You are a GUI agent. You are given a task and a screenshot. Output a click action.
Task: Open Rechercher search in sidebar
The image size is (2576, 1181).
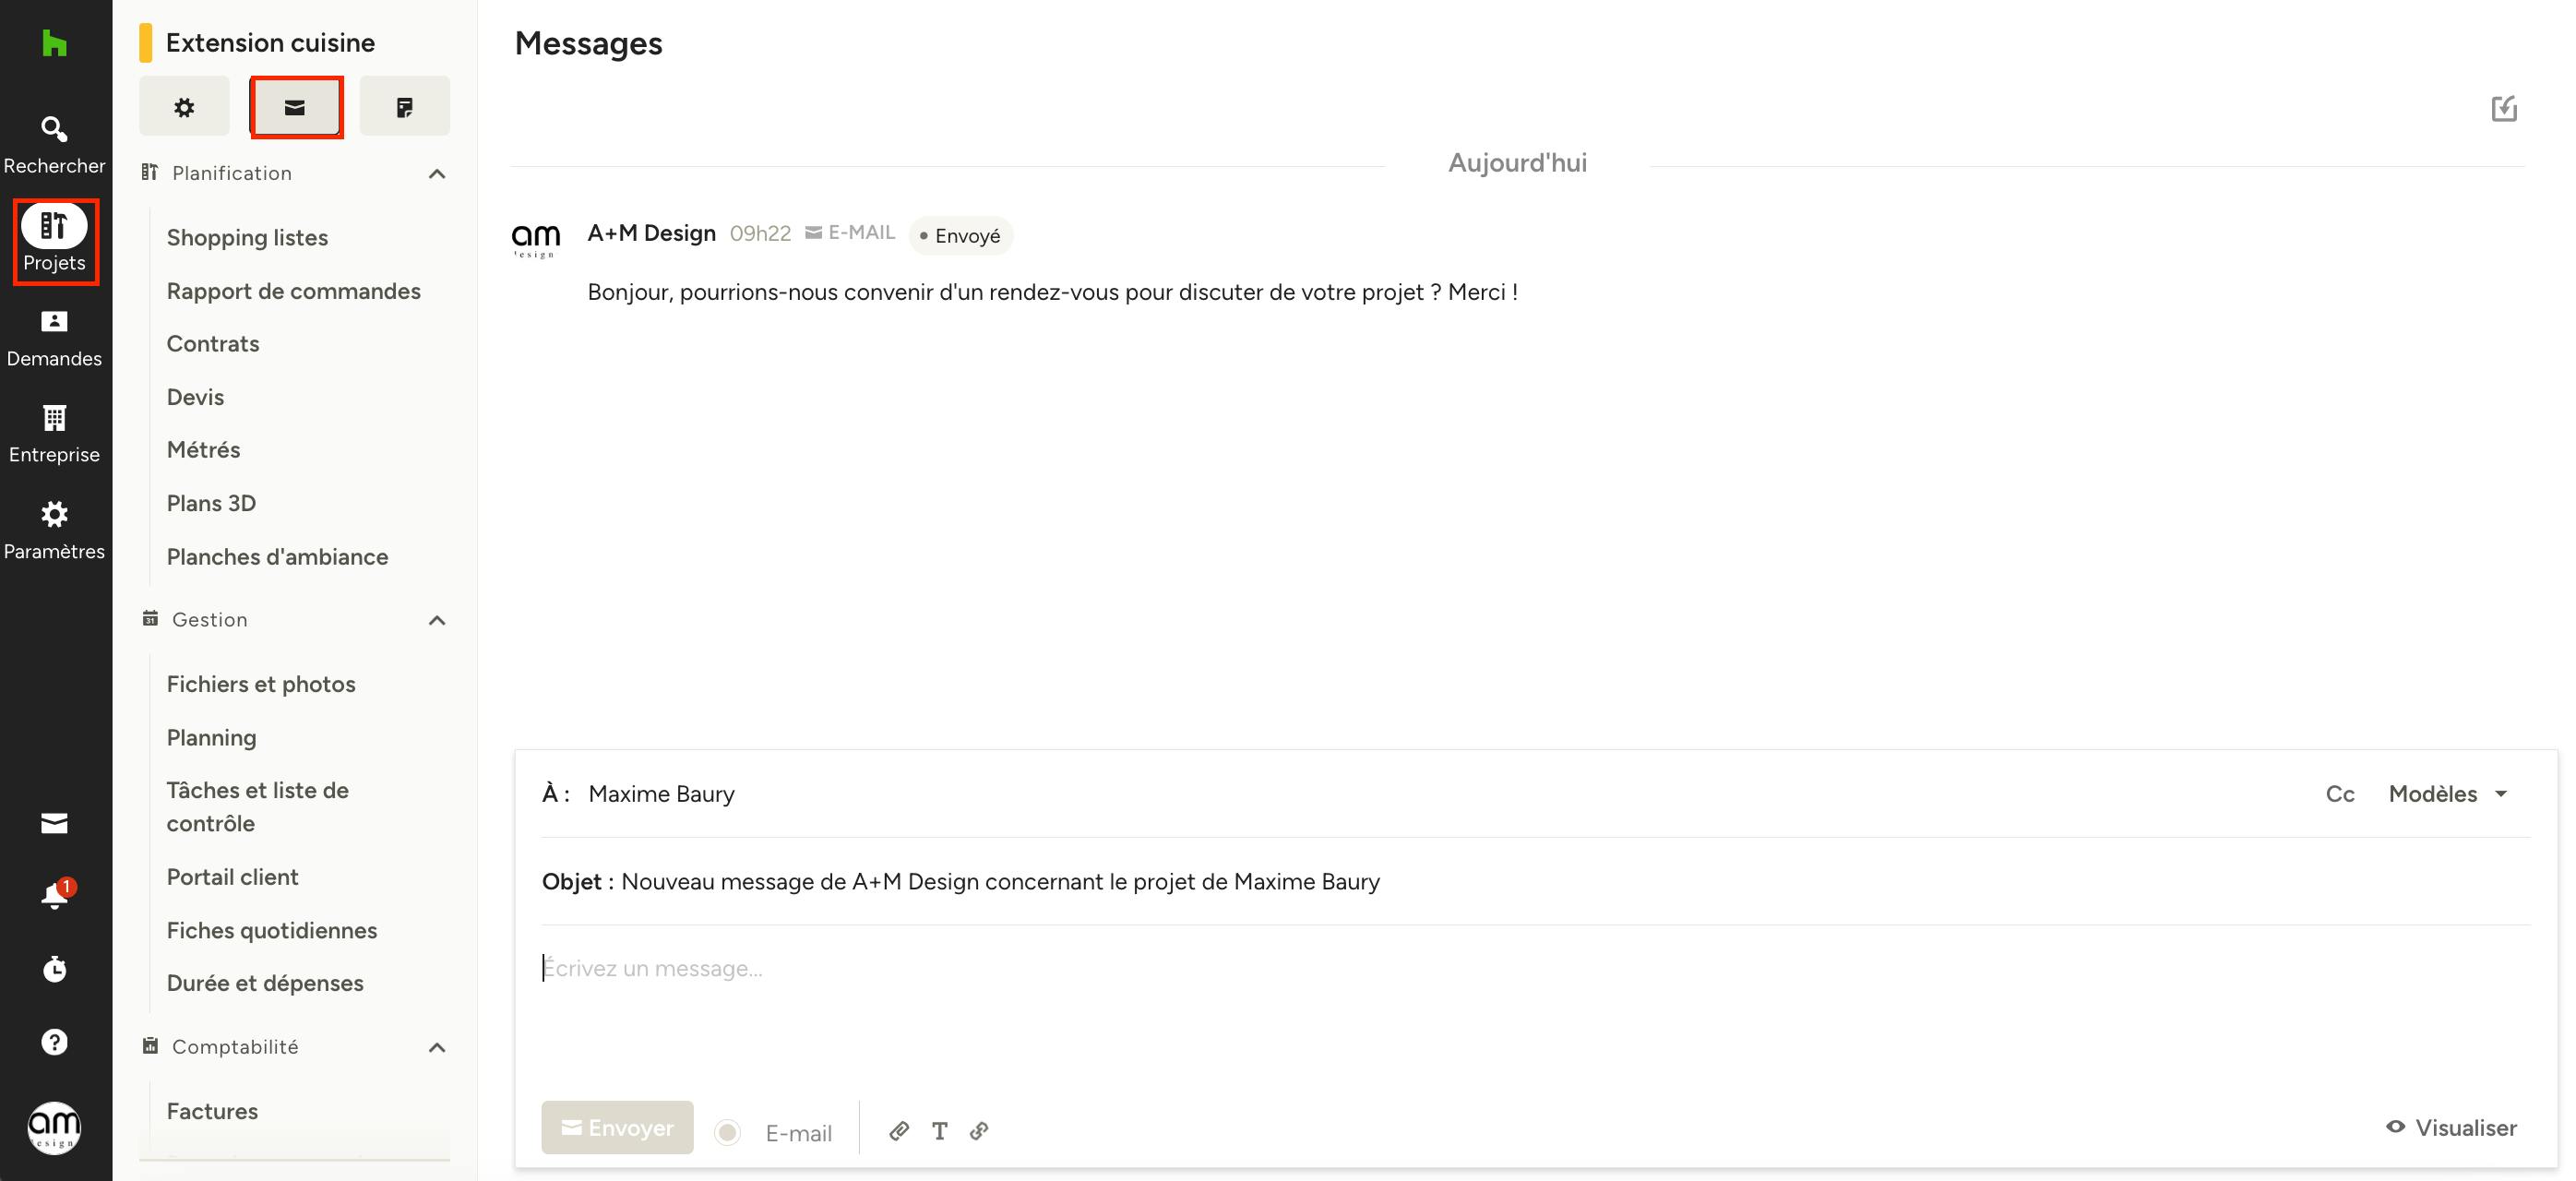click(54, 143)
